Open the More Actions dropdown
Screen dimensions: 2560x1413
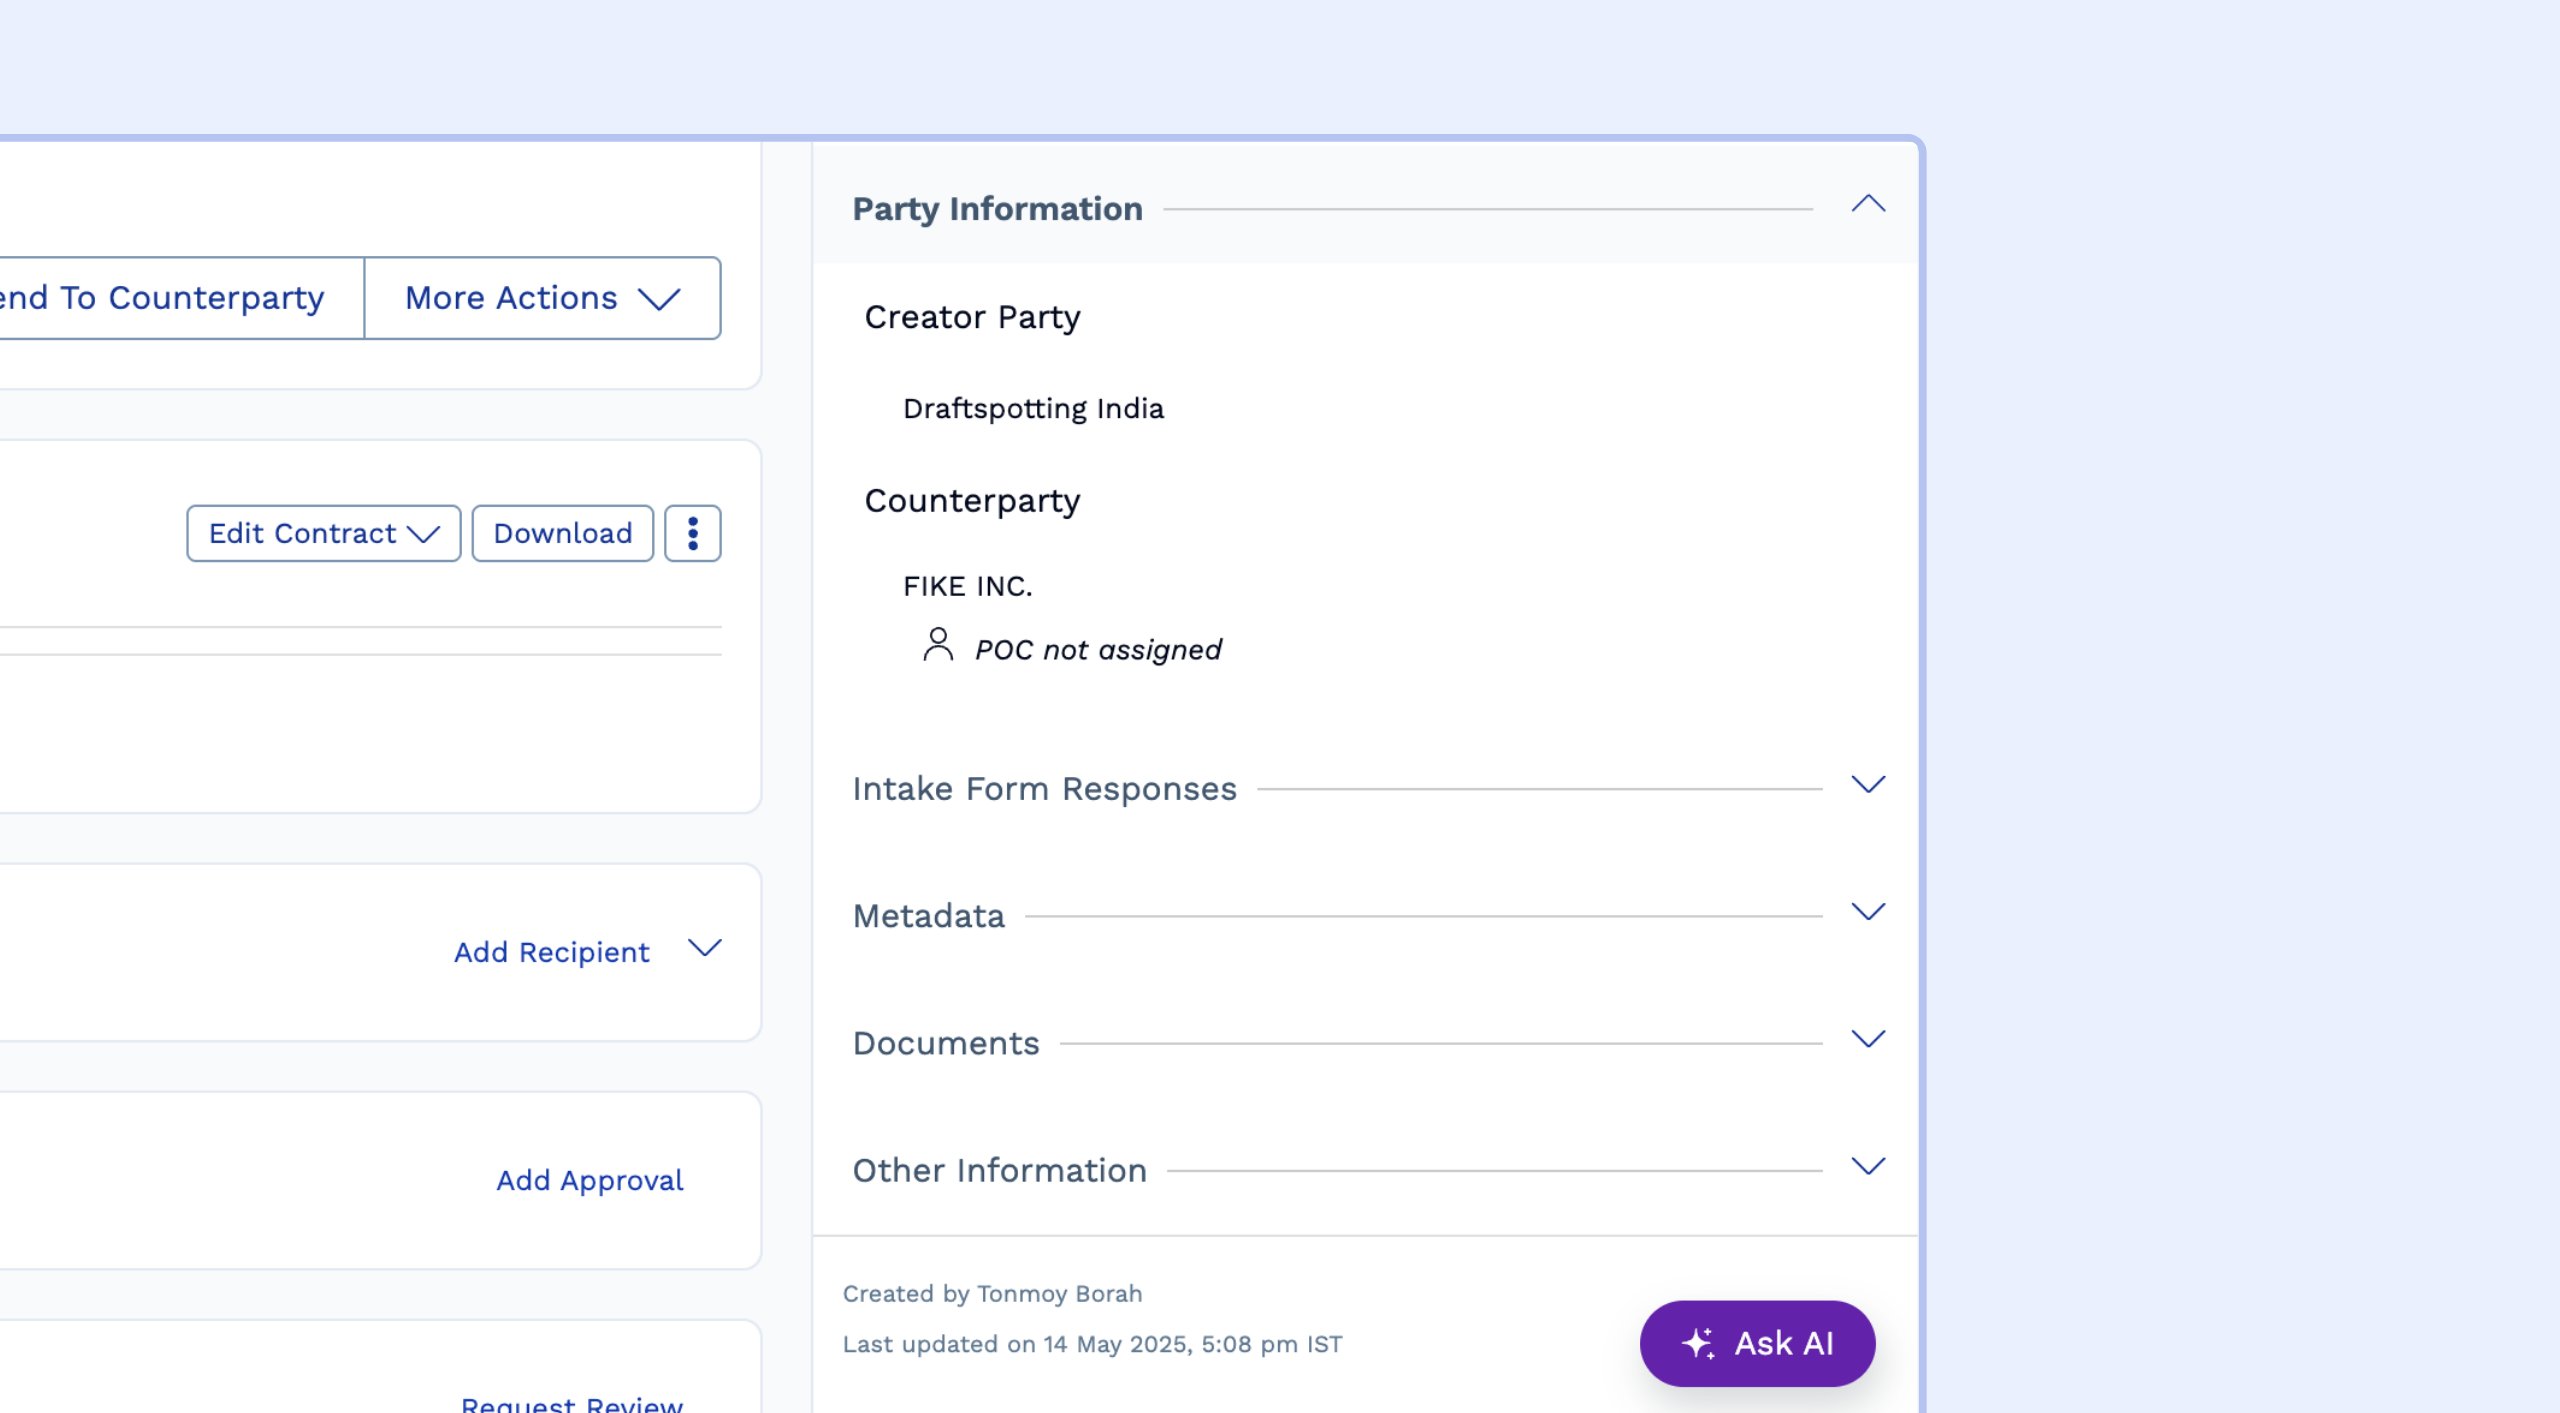point(542,298)
